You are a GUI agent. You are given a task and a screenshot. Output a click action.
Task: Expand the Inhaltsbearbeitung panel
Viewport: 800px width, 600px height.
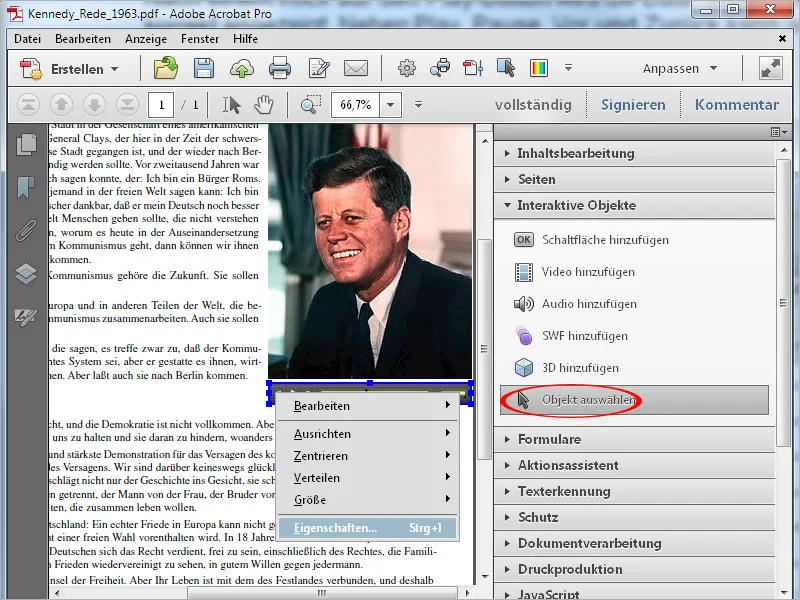click(634, 154)
